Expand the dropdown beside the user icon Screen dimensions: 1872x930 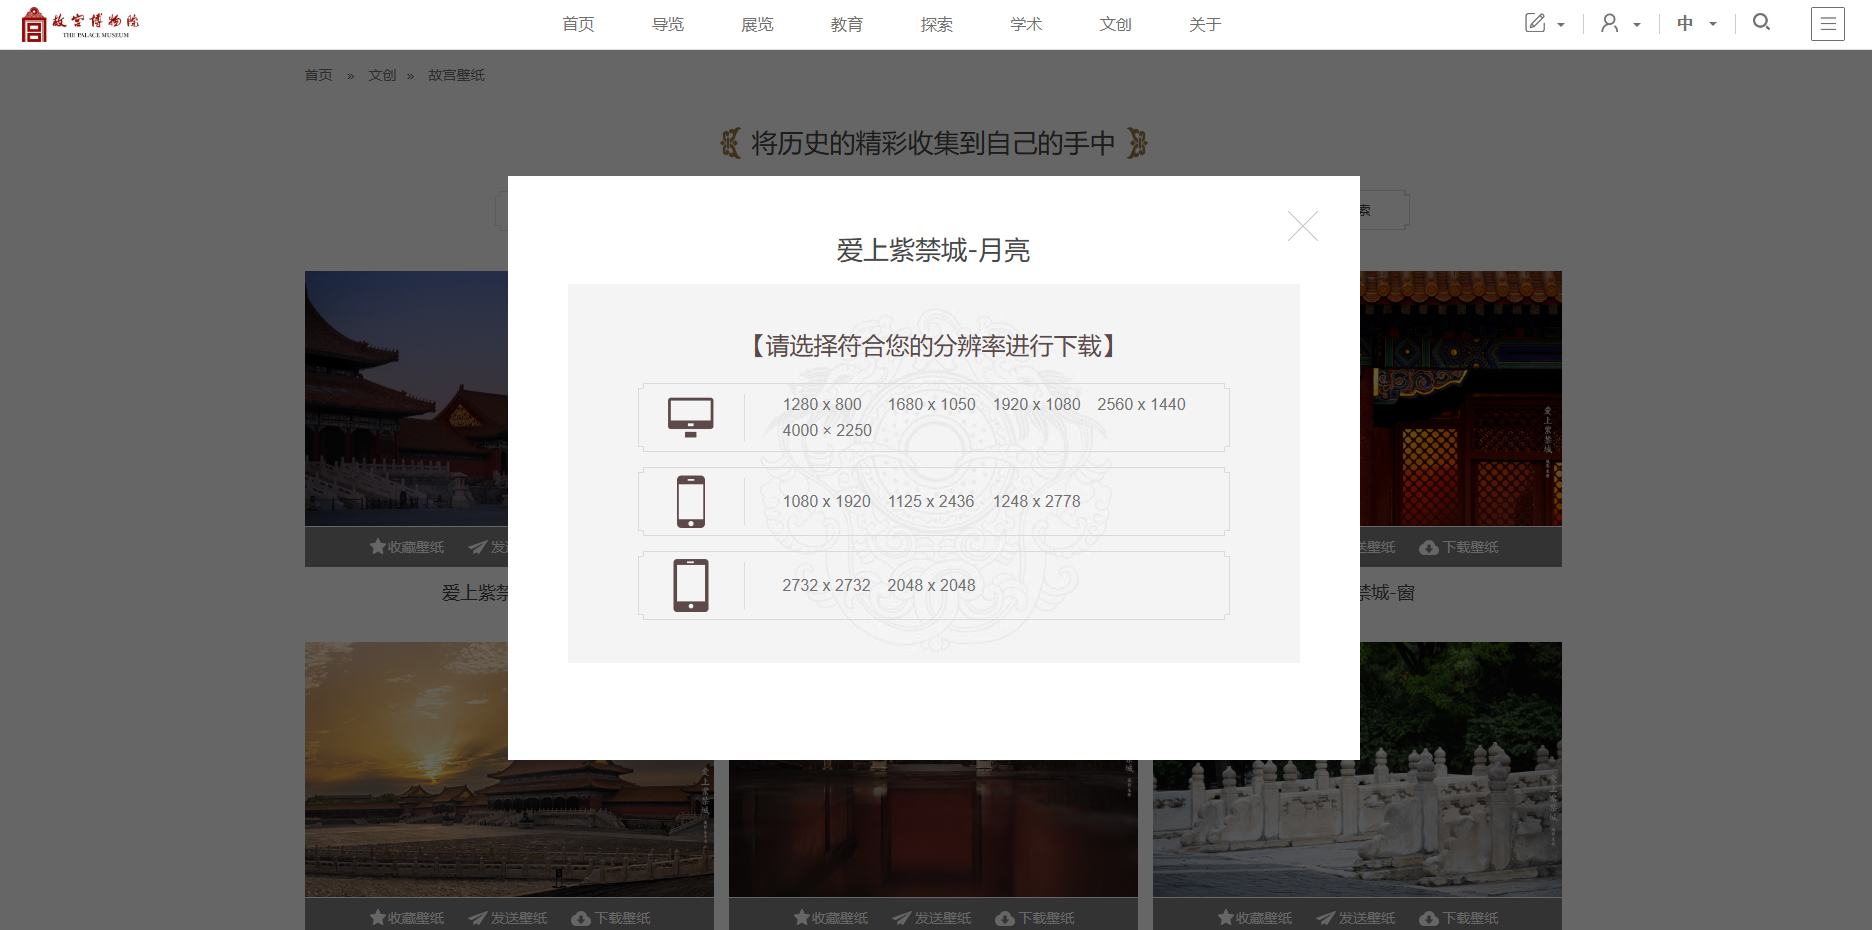[x=1637, y=24]
